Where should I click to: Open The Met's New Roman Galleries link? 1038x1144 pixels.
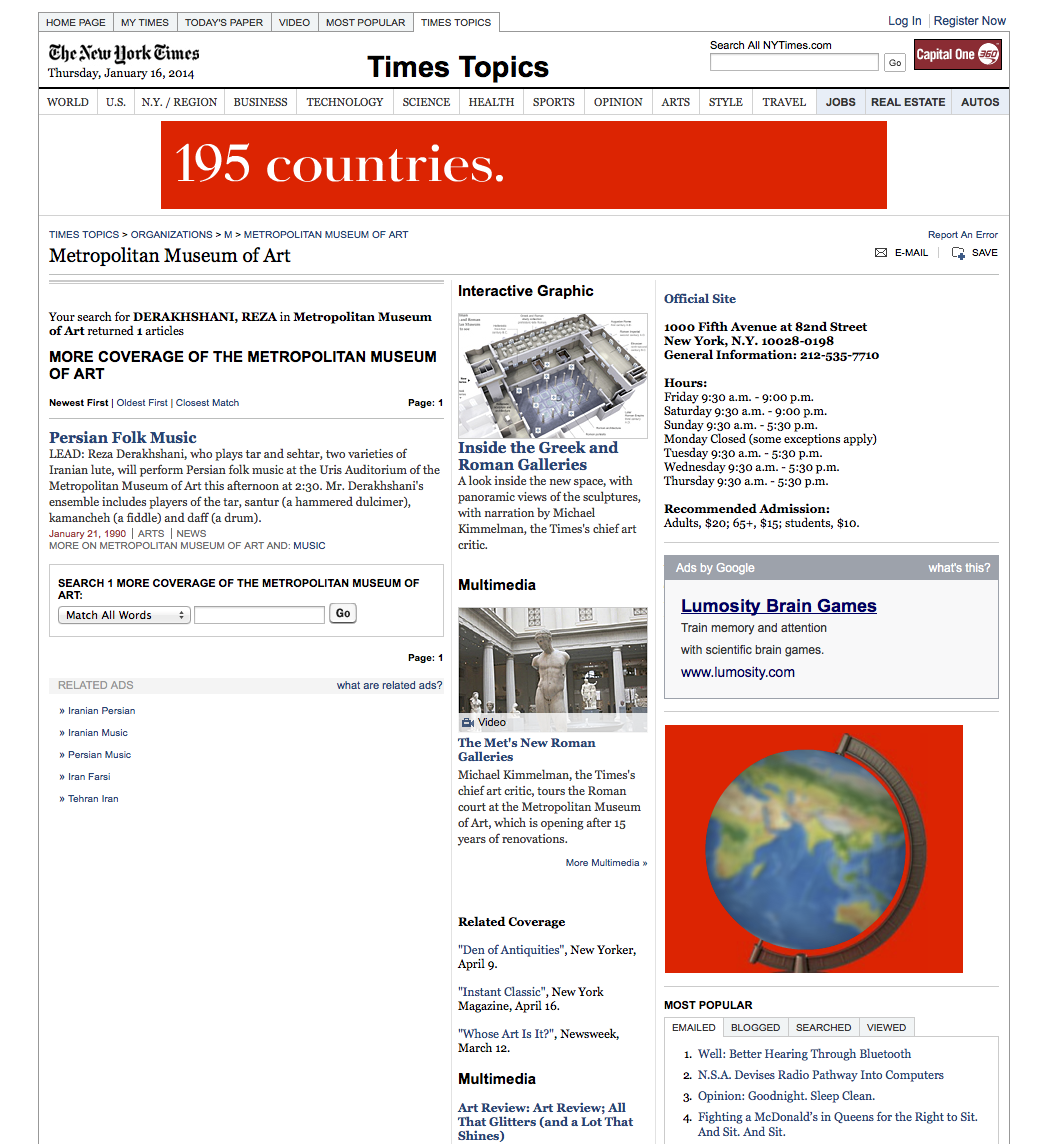pos(527,749)
